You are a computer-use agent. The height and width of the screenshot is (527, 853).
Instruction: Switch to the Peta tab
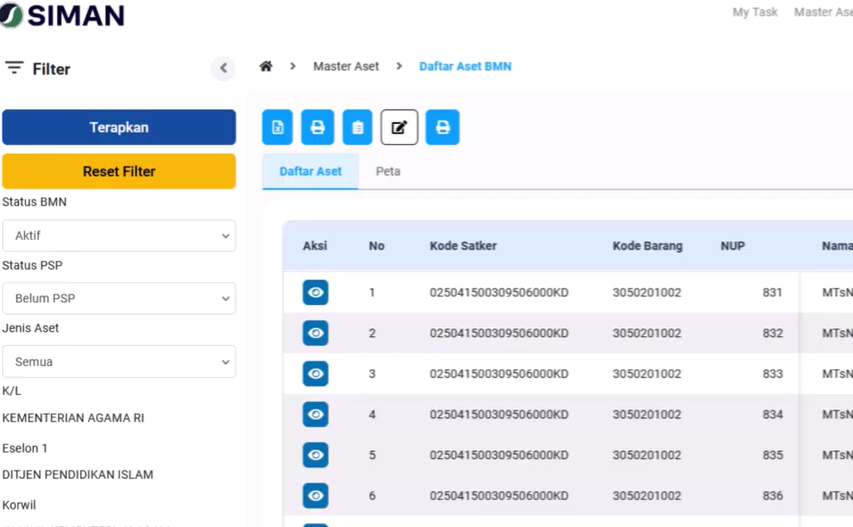[x=388, y=171]
